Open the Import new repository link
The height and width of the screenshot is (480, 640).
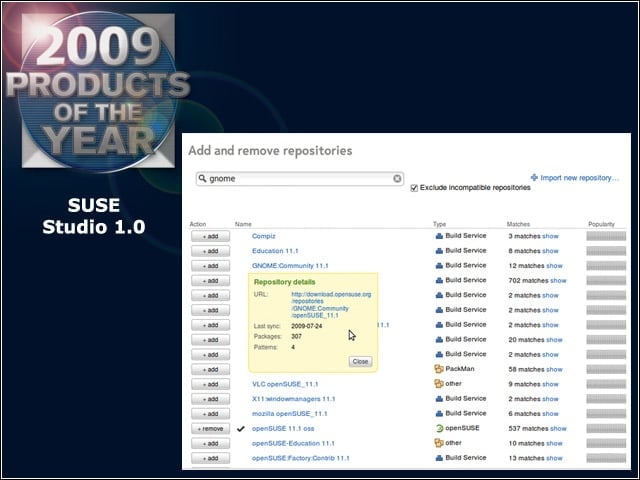coord(579,178)
